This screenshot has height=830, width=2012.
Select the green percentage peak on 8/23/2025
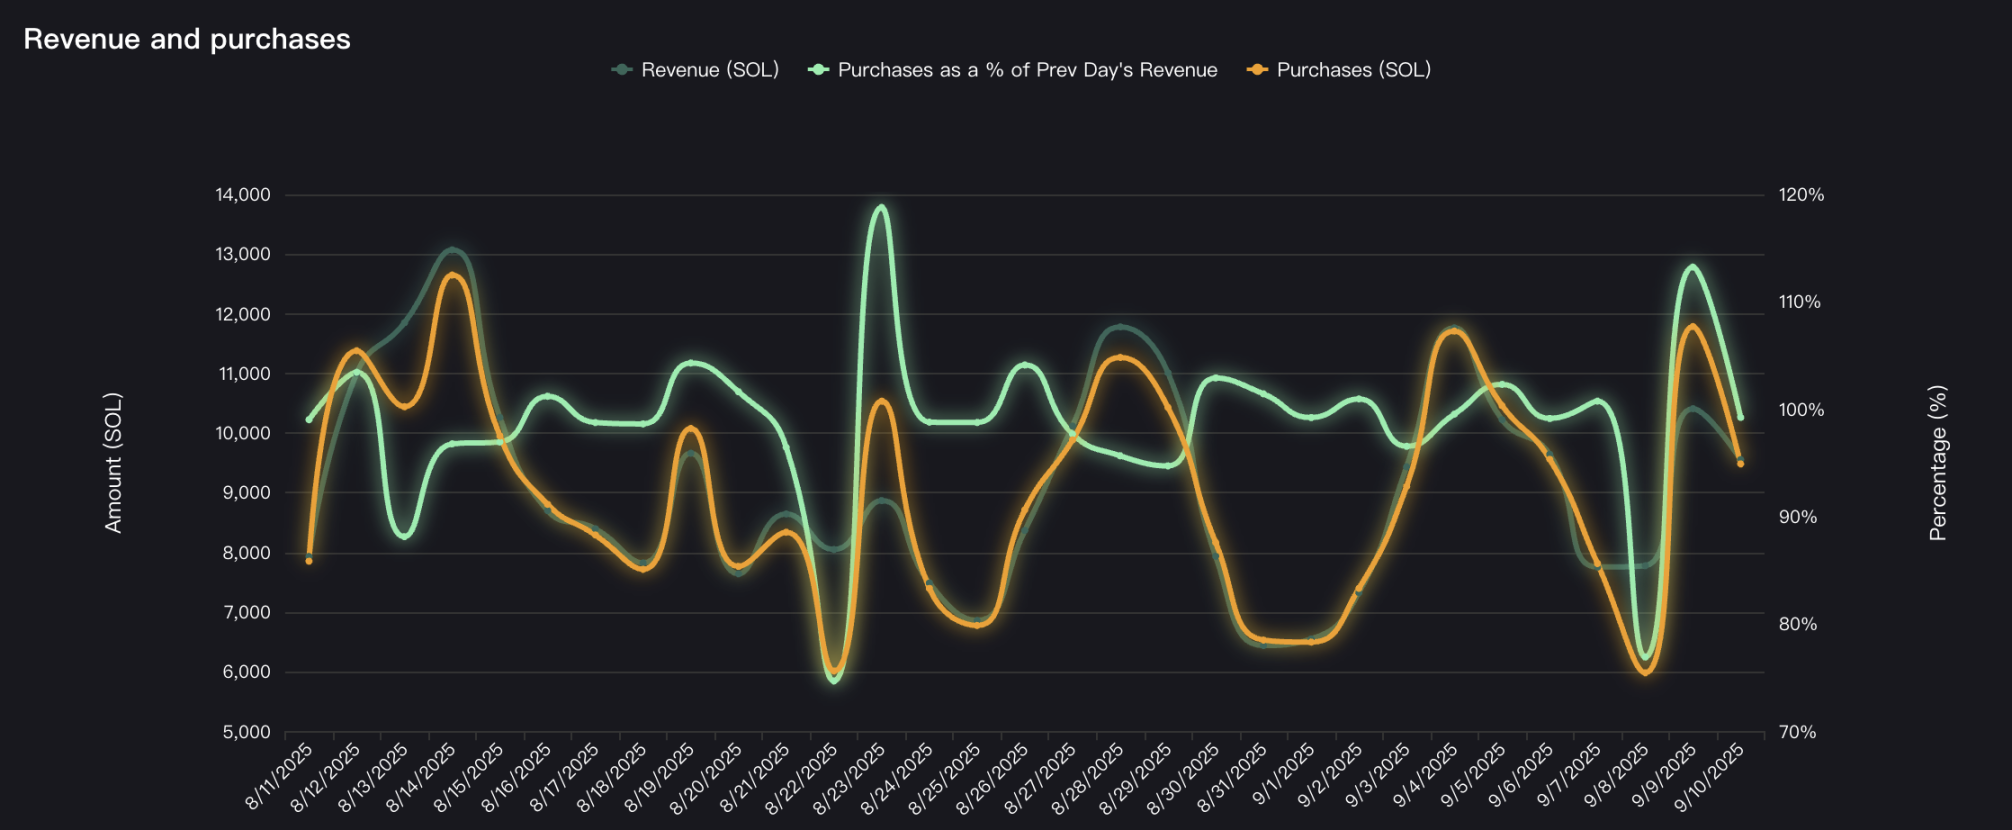coord(881,207)
